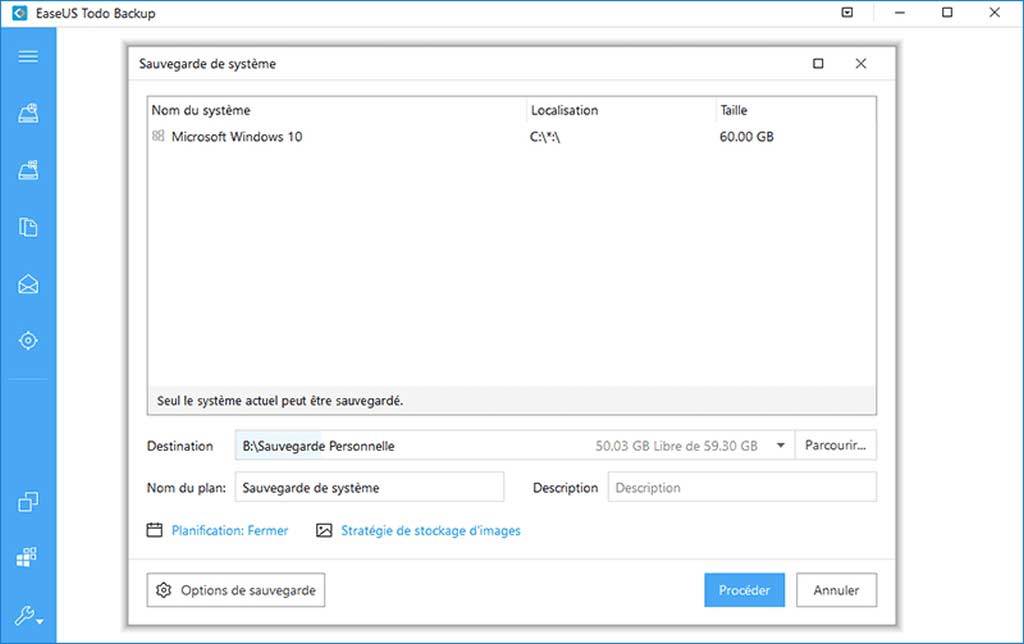Minimize the EaseUS Todo Backup window
The width and height of the screenshot is (1024, 644).
tap(900, 12)
